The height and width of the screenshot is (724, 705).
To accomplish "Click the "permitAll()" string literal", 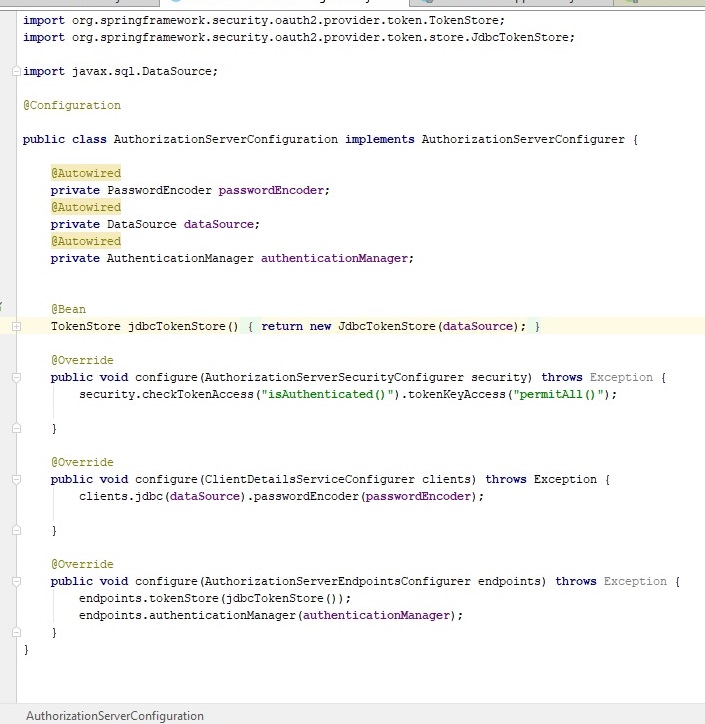I will pyautogui.click(x=559, y=394).
